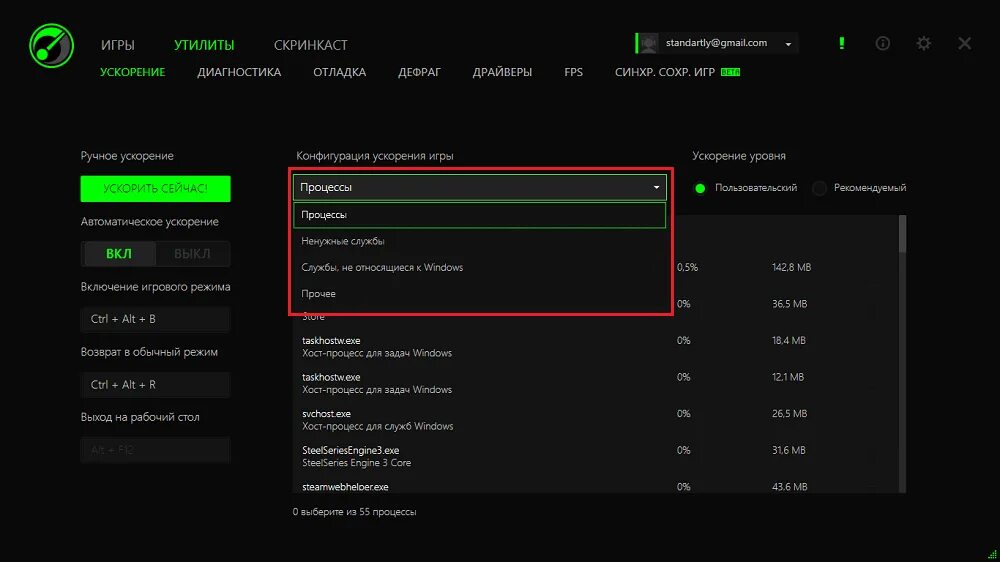The image size is (1000, 562).
Task: Click the 26,5 MB memory value
Action: [x=790, y=413]
